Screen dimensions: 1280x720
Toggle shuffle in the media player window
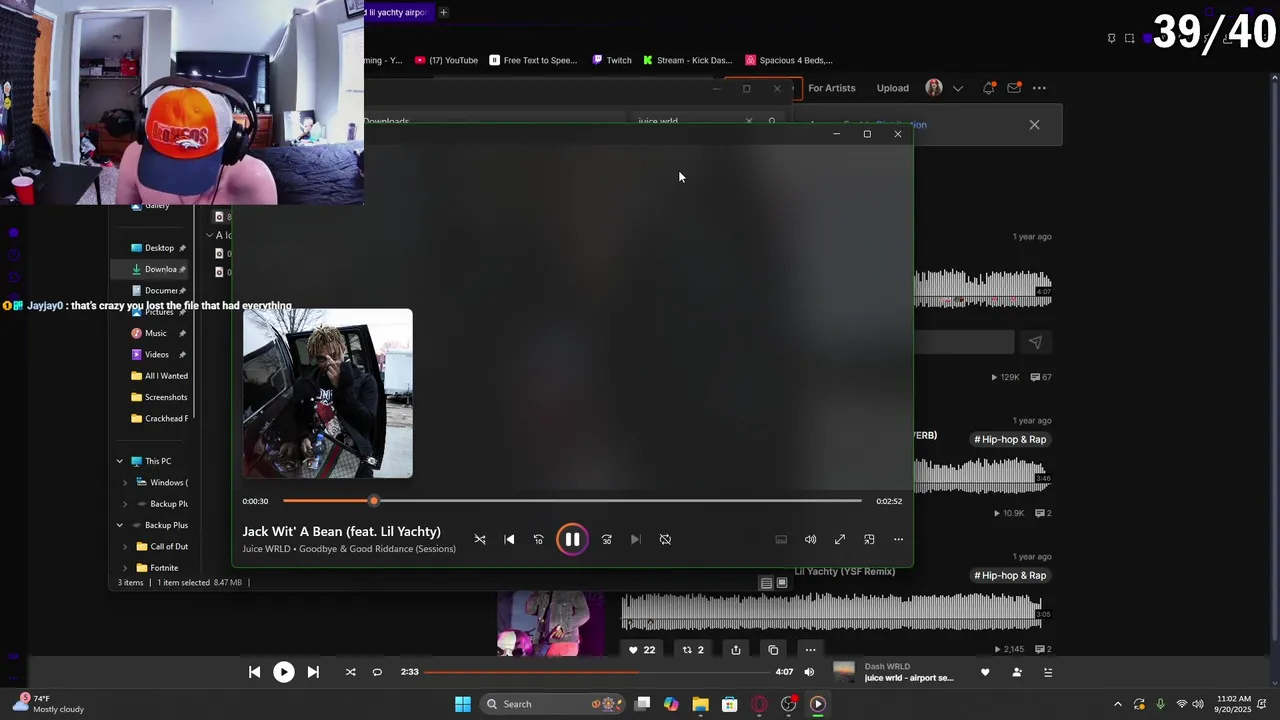click(x=480, y=539)
